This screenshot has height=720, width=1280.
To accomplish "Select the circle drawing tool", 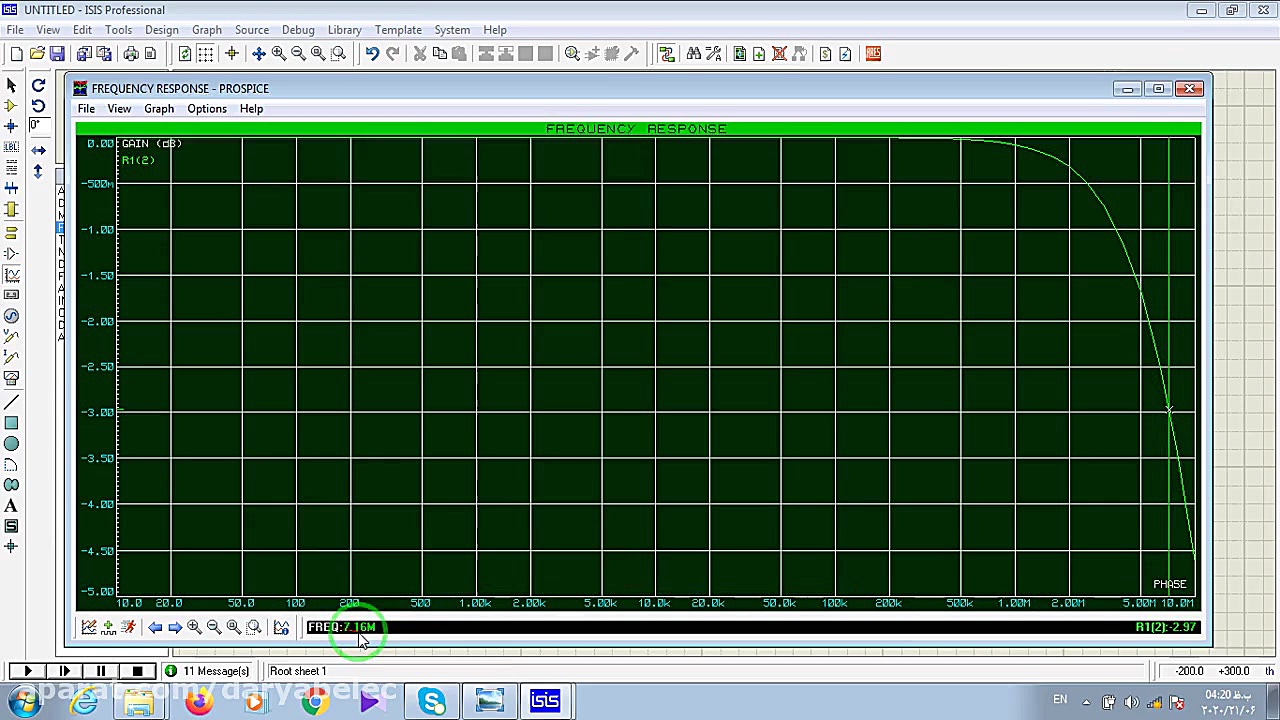I will pyautogui.click(x=11, y=444).
